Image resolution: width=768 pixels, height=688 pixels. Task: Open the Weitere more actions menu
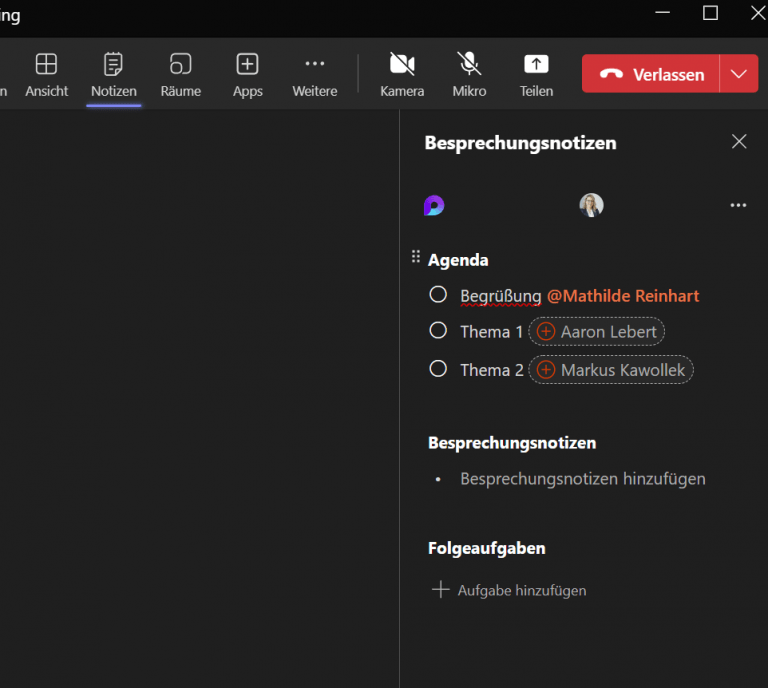(x=314, y=75)
